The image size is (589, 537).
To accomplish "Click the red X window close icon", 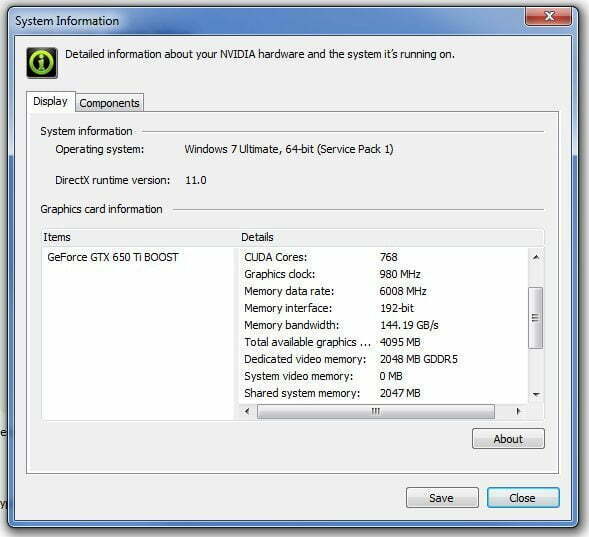I will [x=548, y=16].
